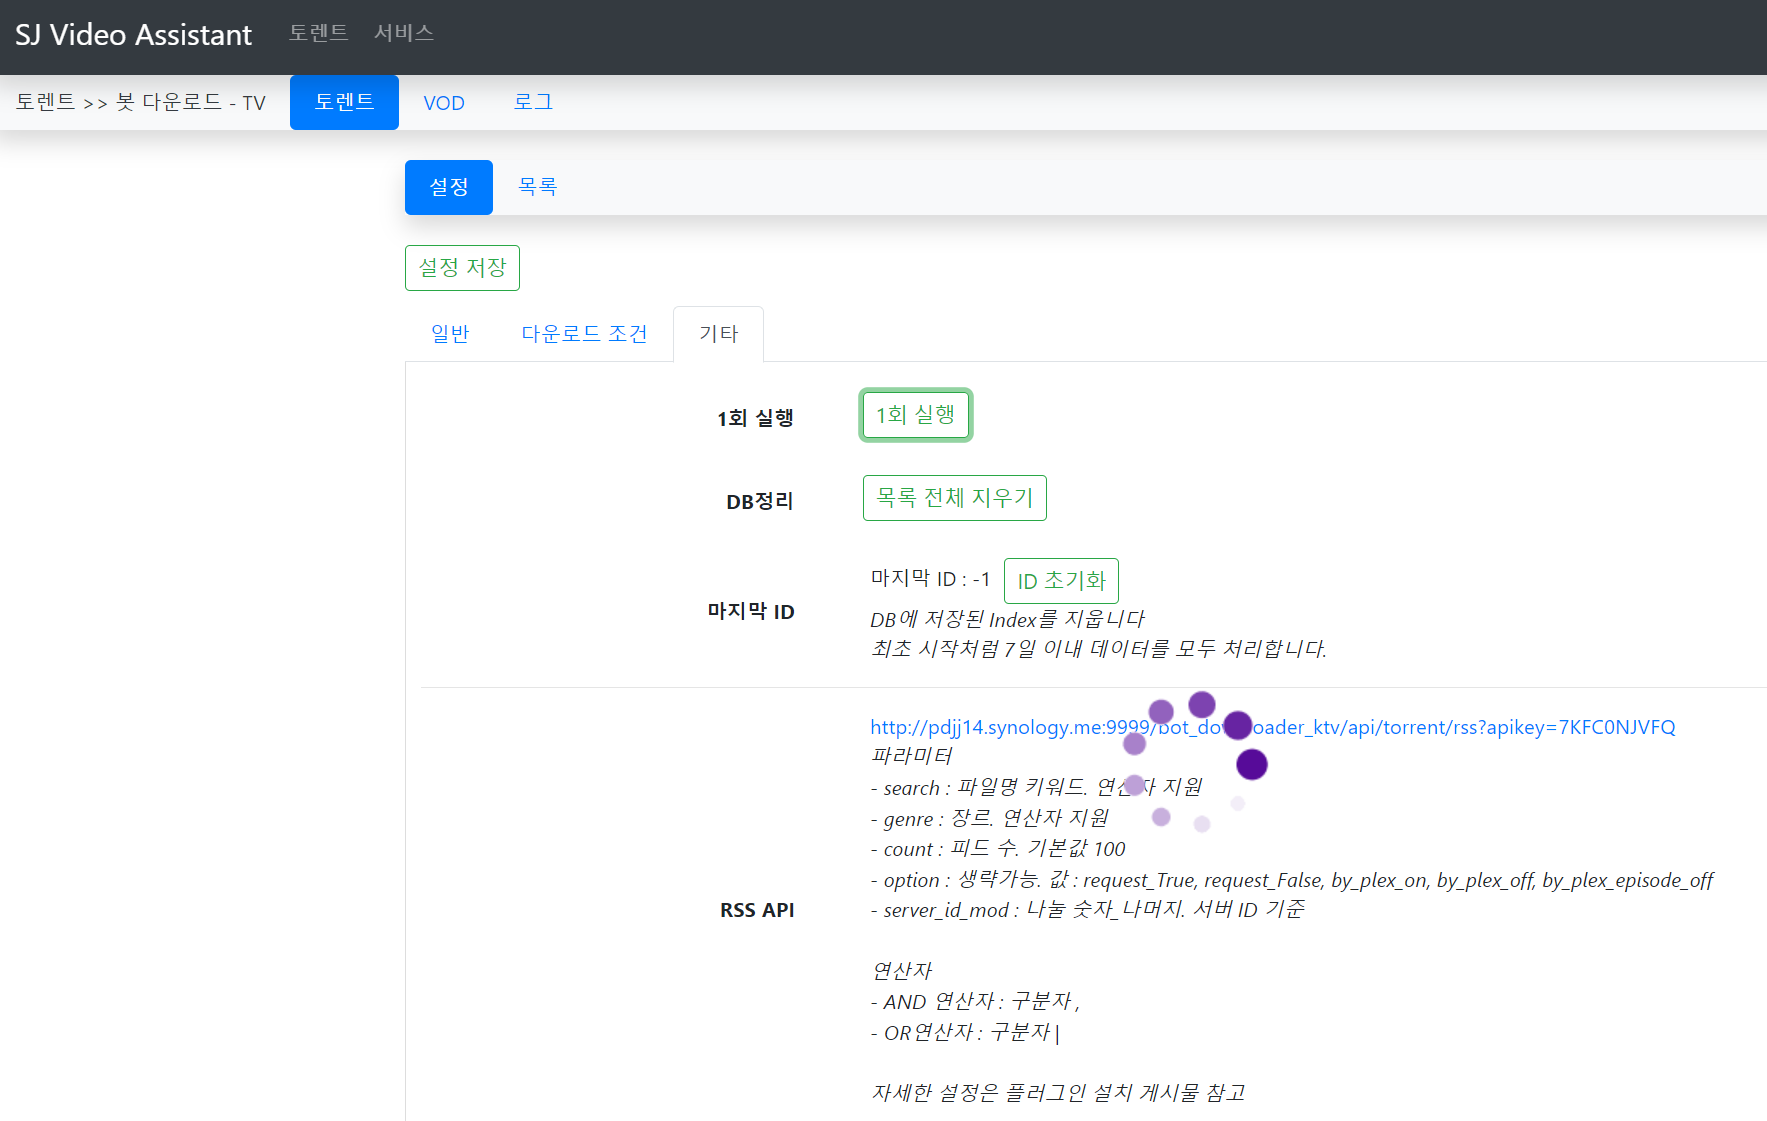The width and height of the screenshot is (1767, 1121).
Task: Open the 다운로드 조건 tab
Action: point(584,334)
